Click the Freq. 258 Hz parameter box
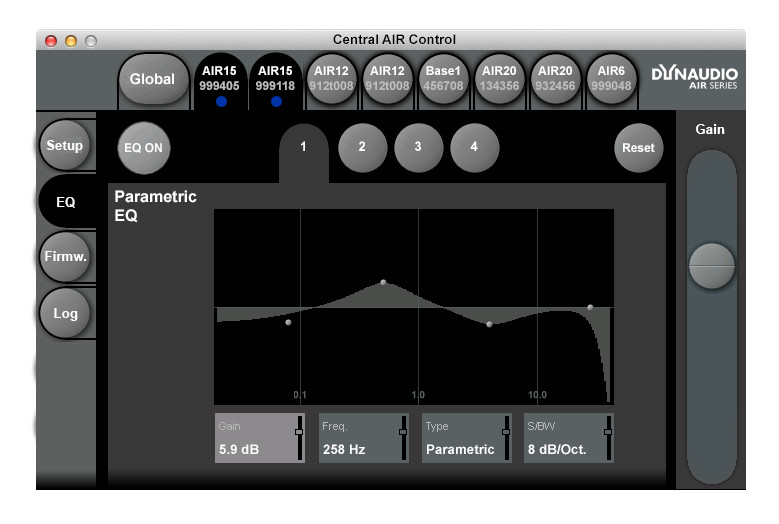Viewport: 779px width, 524px height. tap(364, 438)
